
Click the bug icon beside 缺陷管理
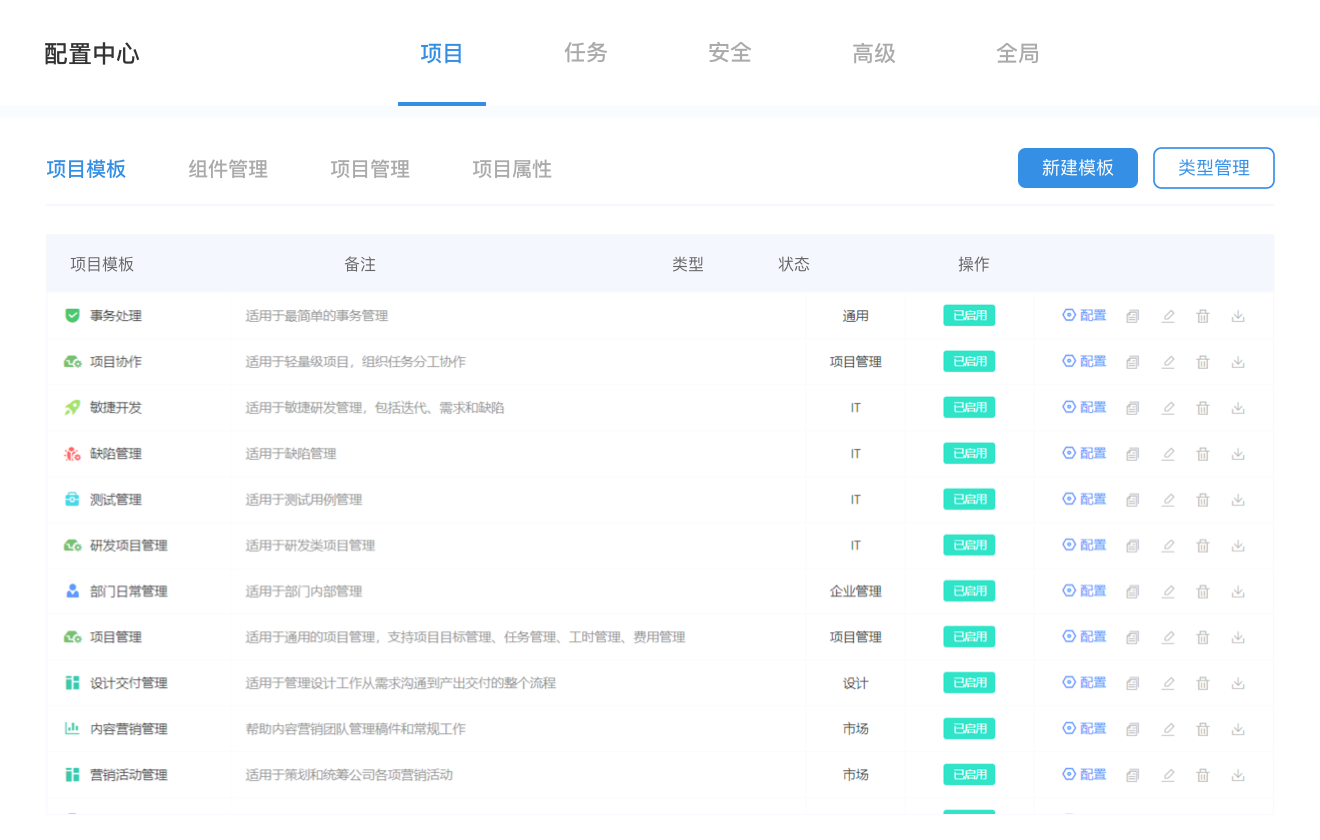(x=72, y=454)
